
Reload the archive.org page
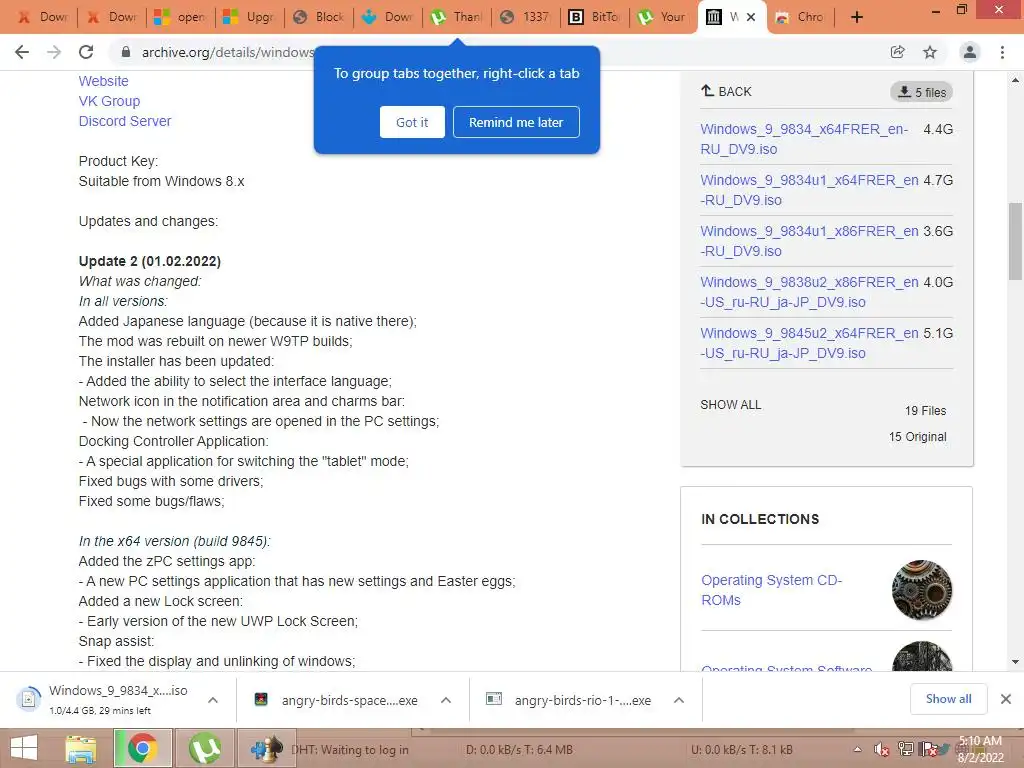pos(86,52)
